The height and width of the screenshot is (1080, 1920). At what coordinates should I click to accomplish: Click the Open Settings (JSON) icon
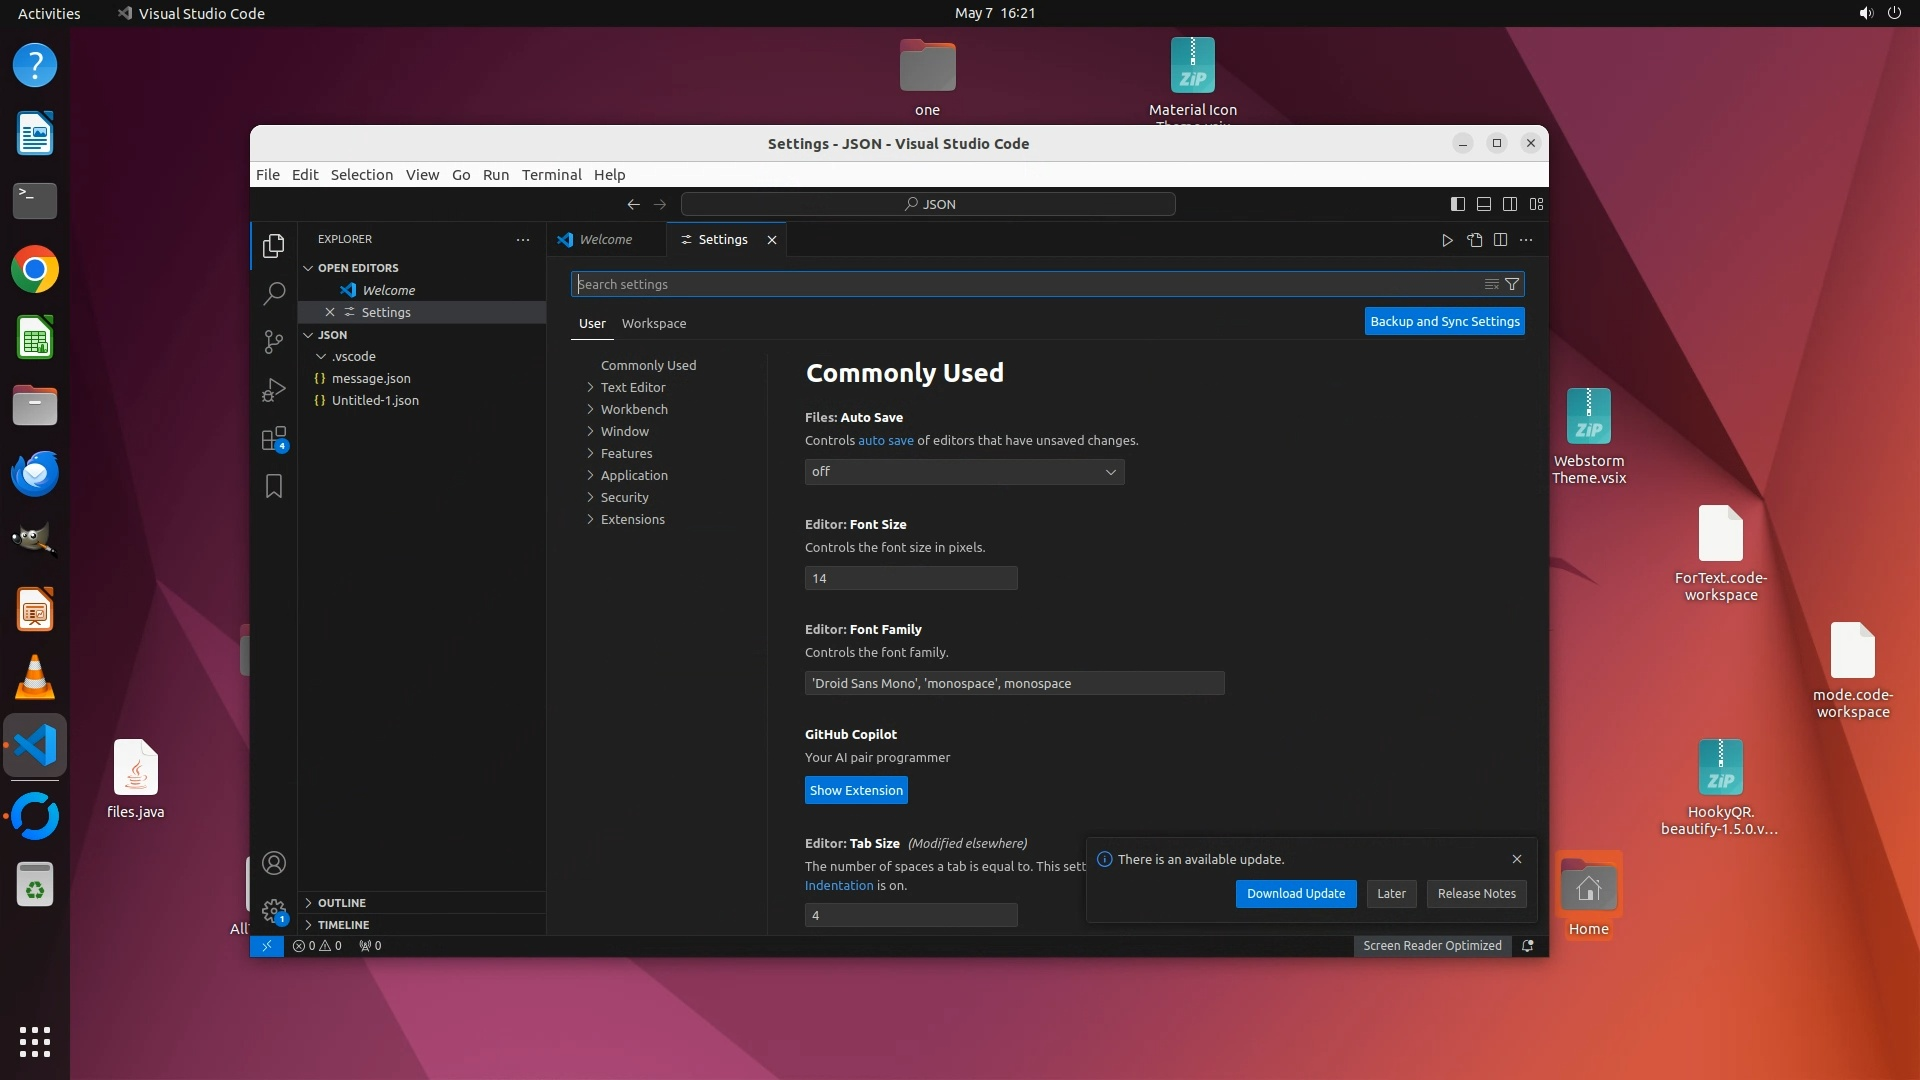1474,240
